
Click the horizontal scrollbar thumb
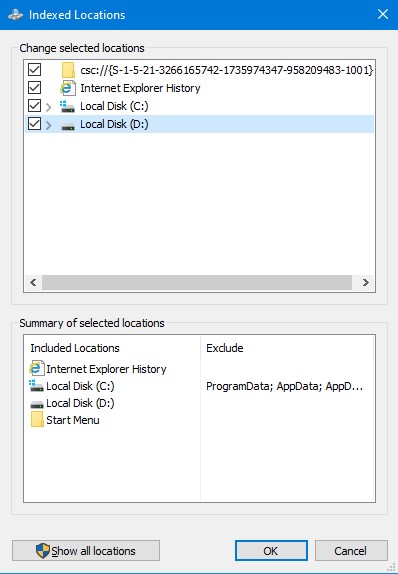197,282
